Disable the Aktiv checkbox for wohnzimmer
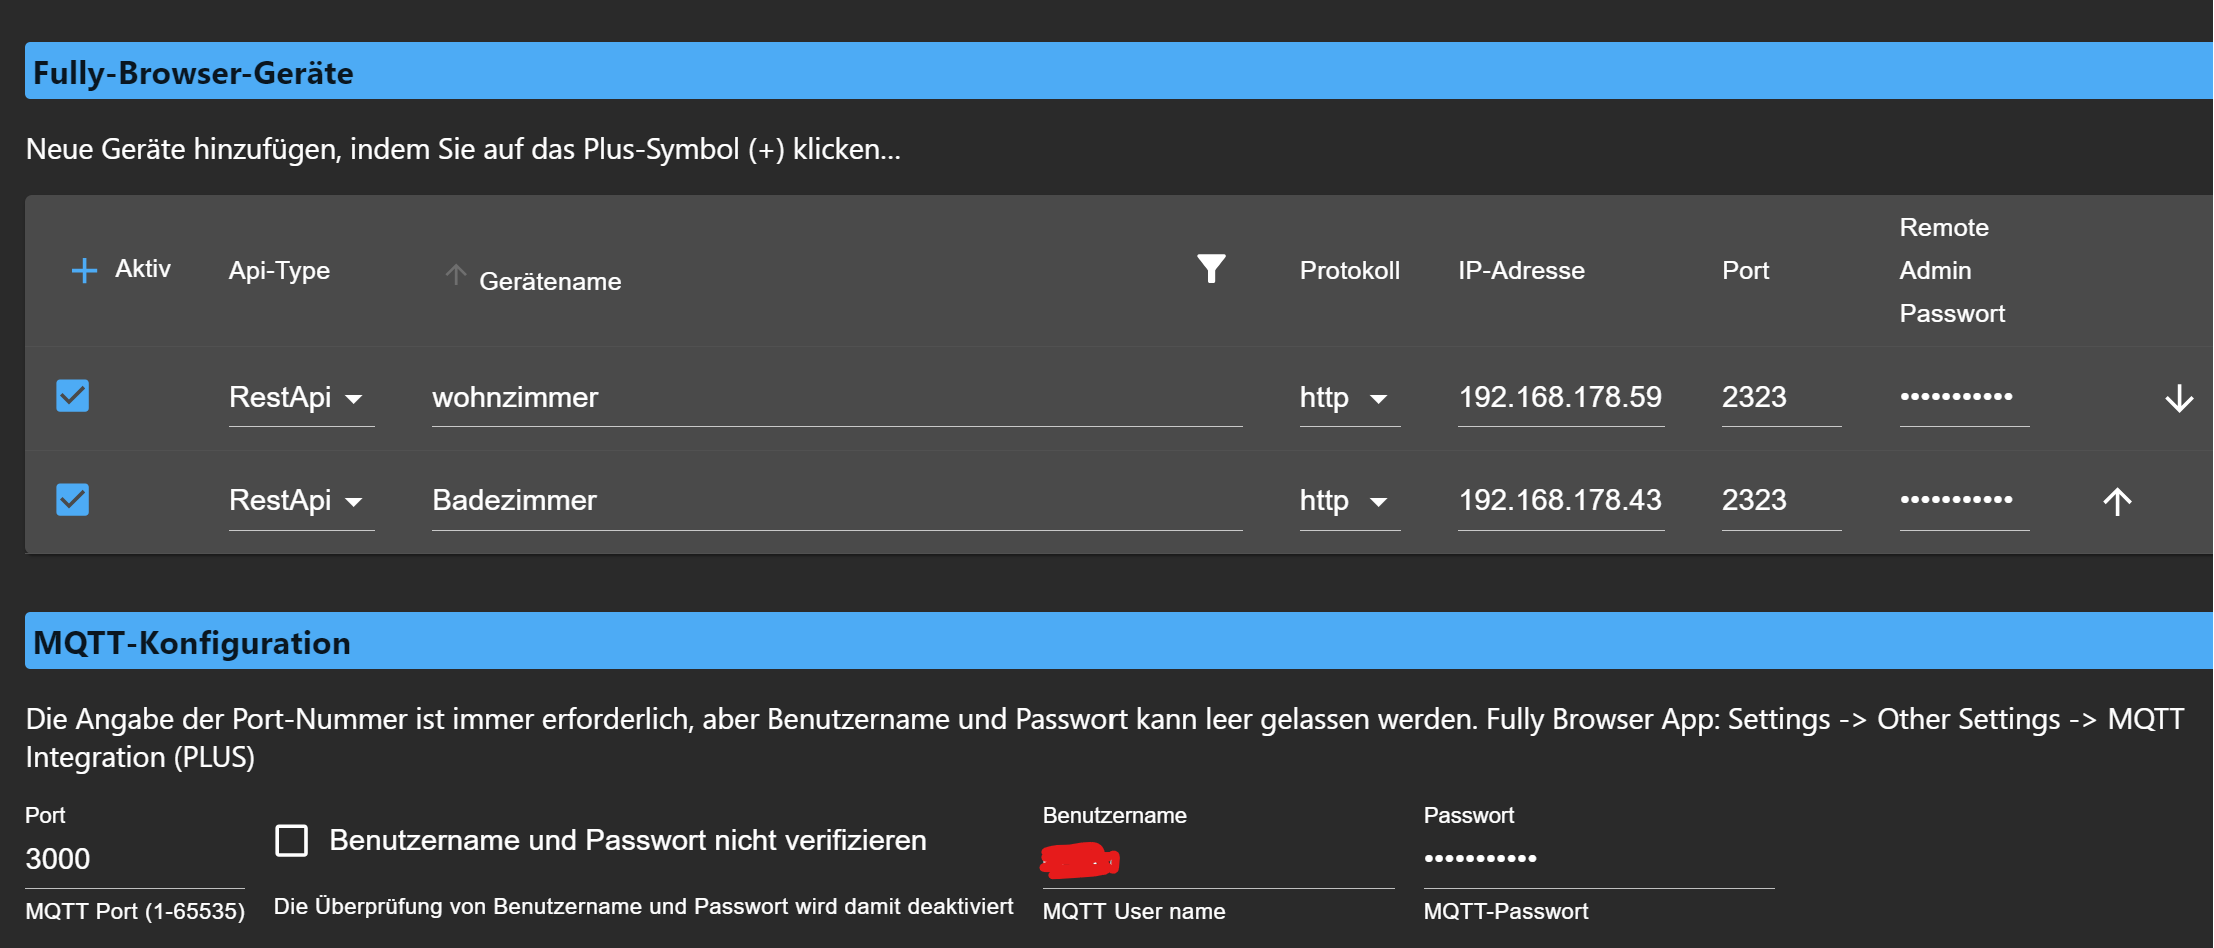The height and width of the screenshot is (948, 2214). click(x=71, y=396)
